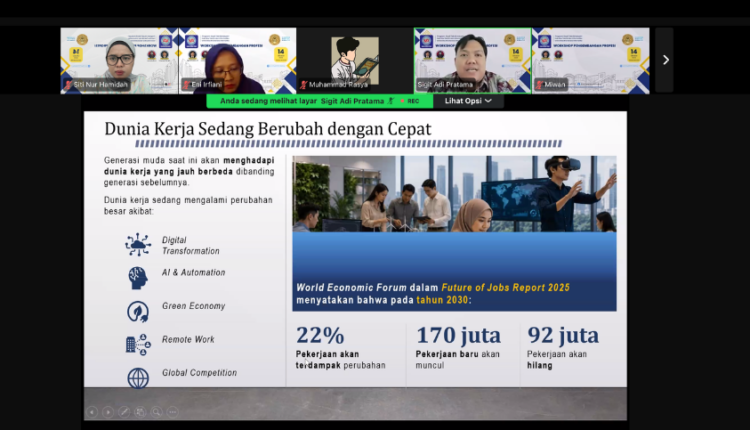The width and height of the screenshot is (750, 430).
Task: Click the 'Global Competition' label
Action: [199, 373]
